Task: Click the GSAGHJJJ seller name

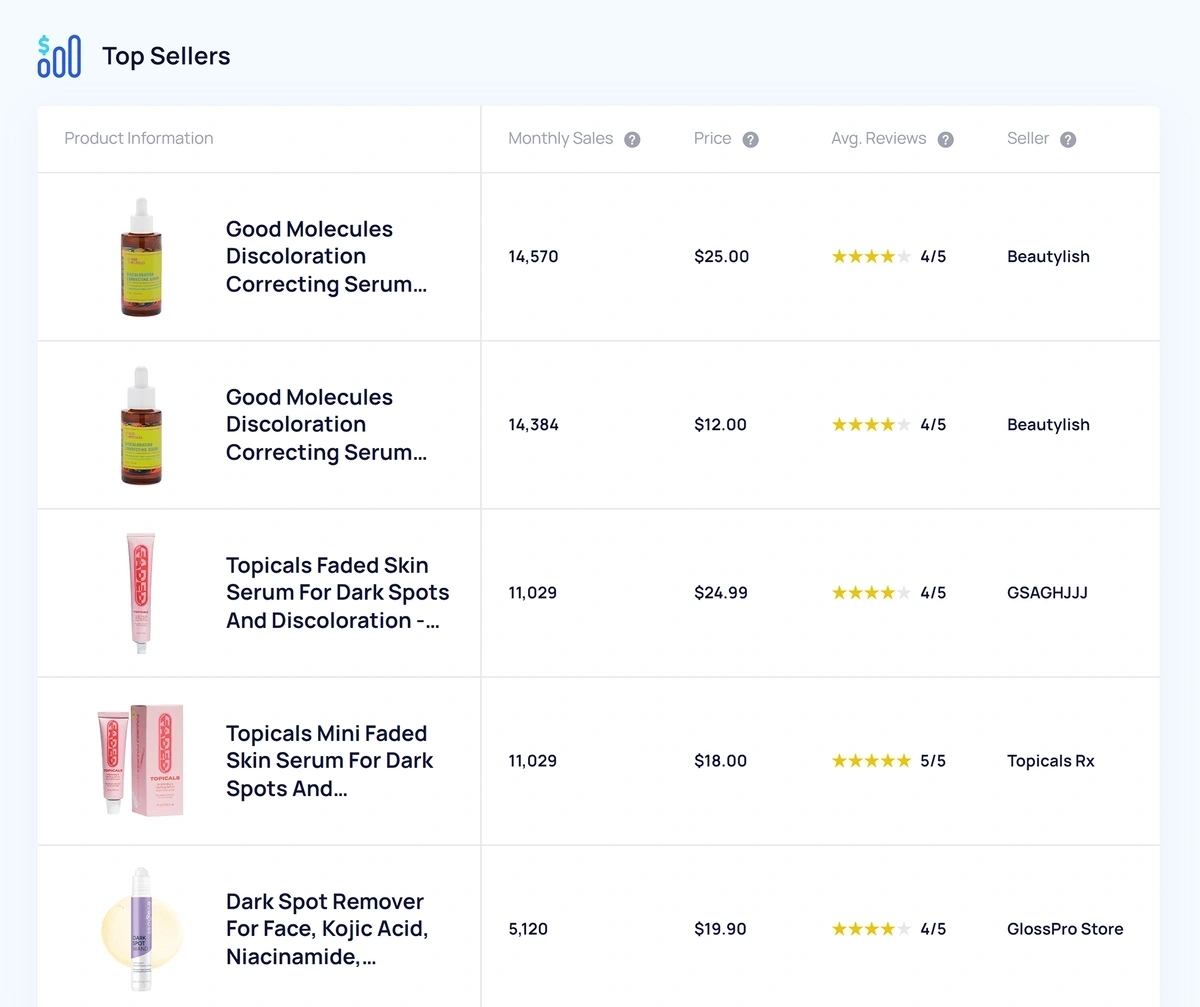Action: point(1047,593)
